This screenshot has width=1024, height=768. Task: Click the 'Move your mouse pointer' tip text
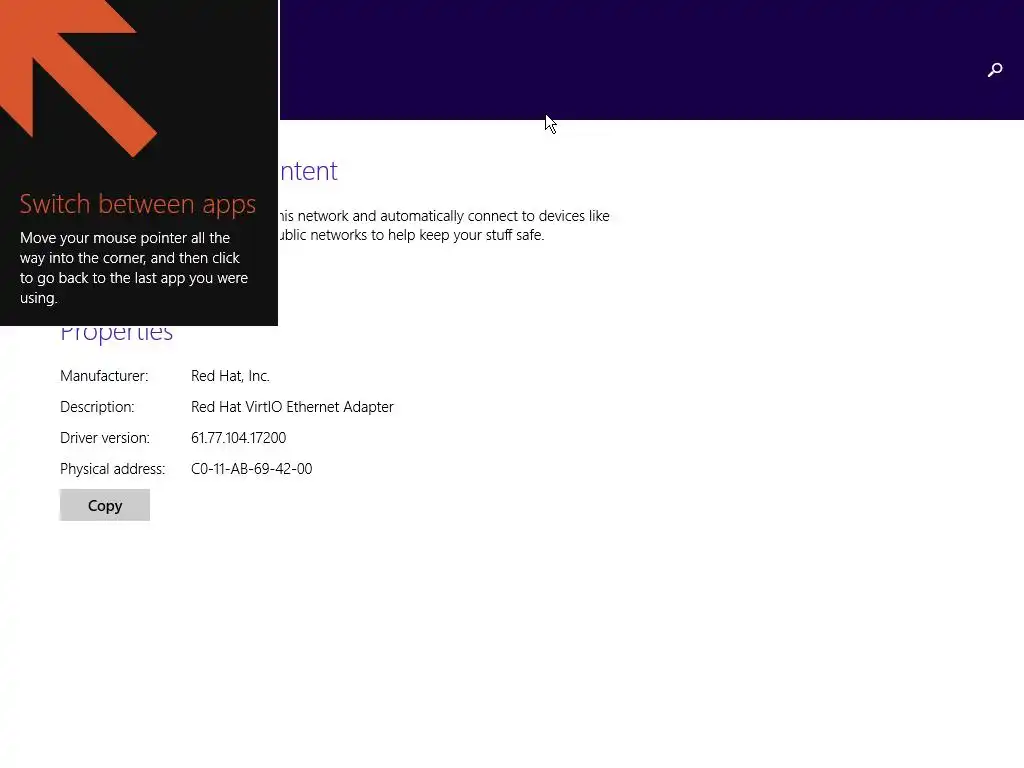coord(134,268)
